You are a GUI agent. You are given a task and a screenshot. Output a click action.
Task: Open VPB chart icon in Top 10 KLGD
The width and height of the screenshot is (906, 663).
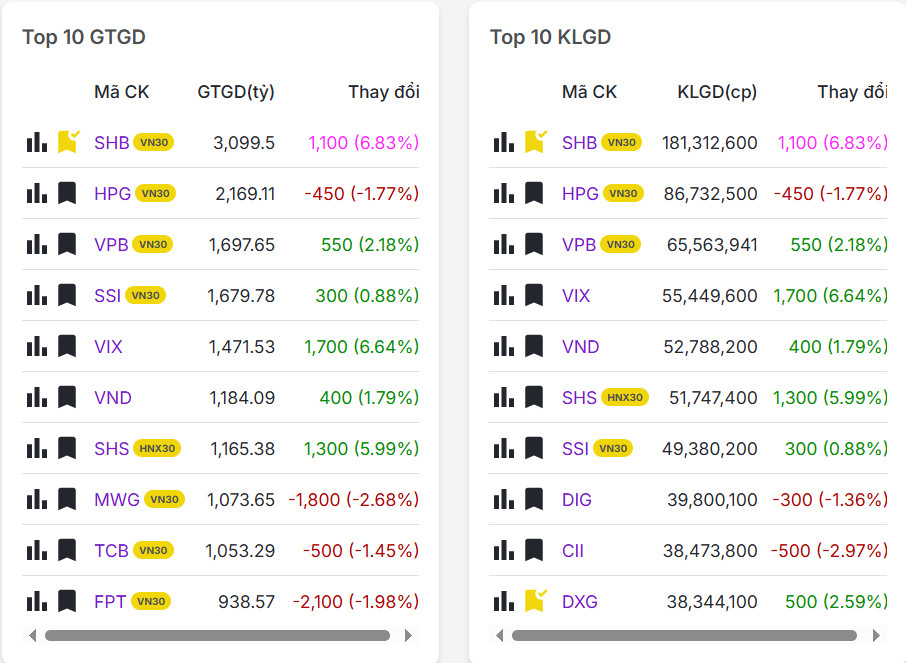point(504,244)
